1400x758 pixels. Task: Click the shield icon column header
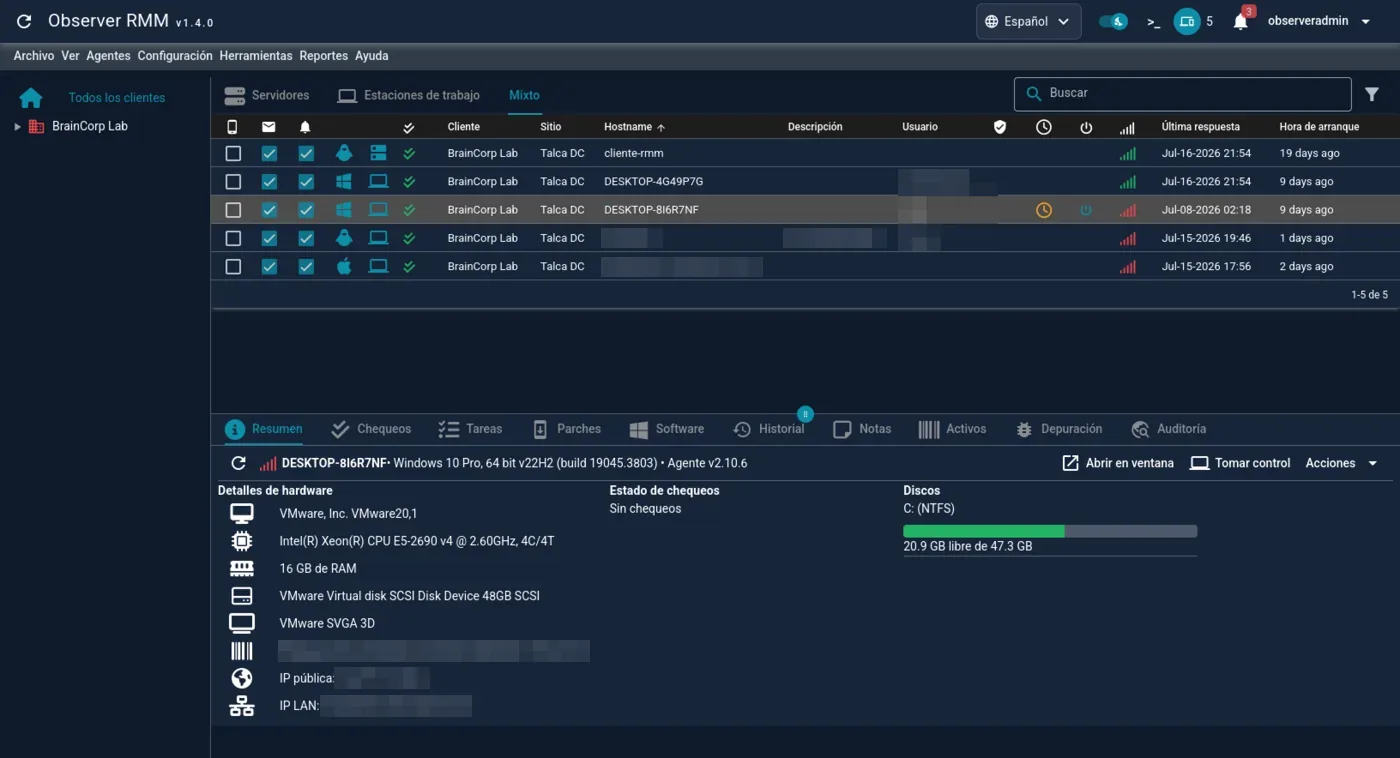[1000, 127]
